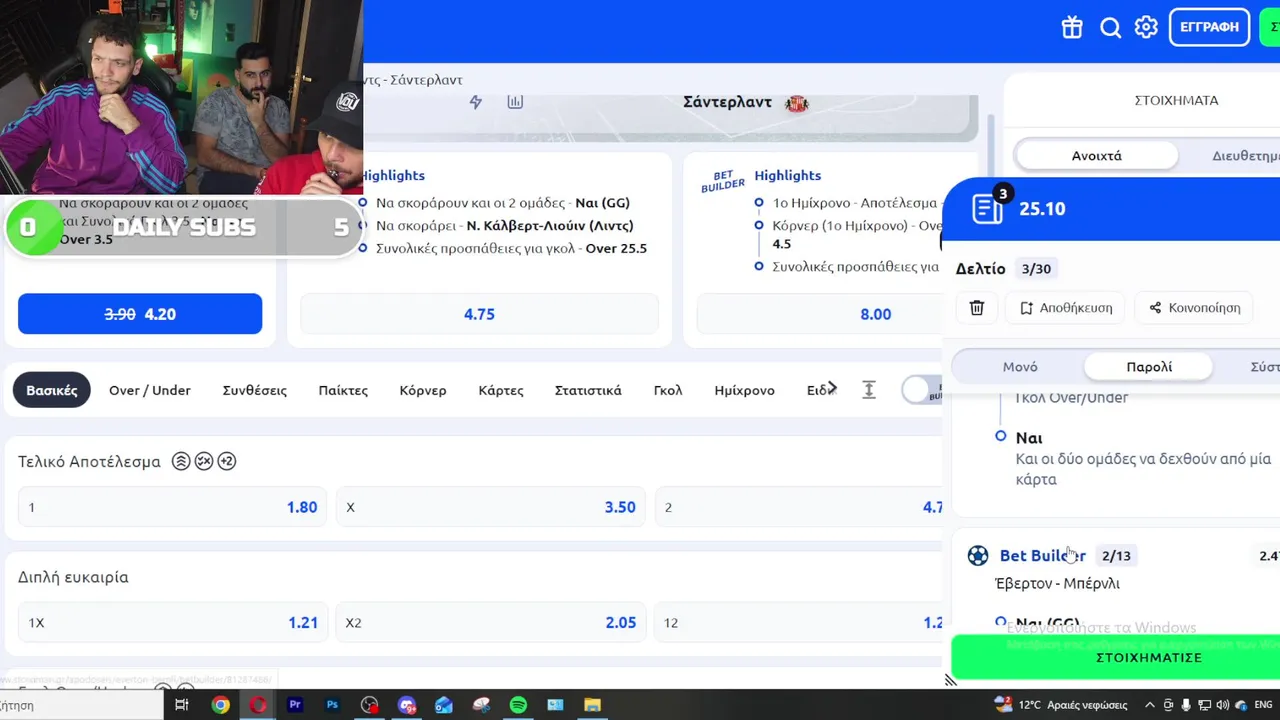Open Google Chrome from the taskbar
The width and height of the screenshot is (1280, 720).
coord(220,705)
